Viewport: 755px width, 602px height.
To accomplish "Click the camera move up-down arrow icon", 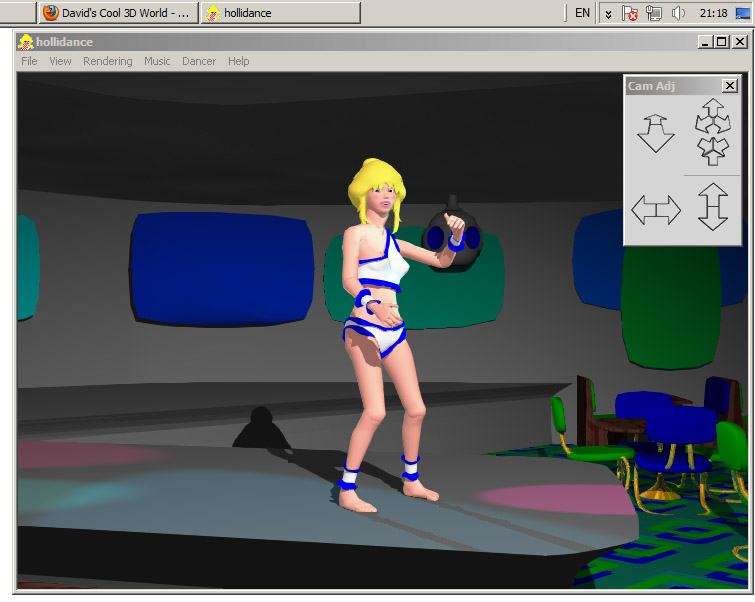I will (x=713, y=207).
